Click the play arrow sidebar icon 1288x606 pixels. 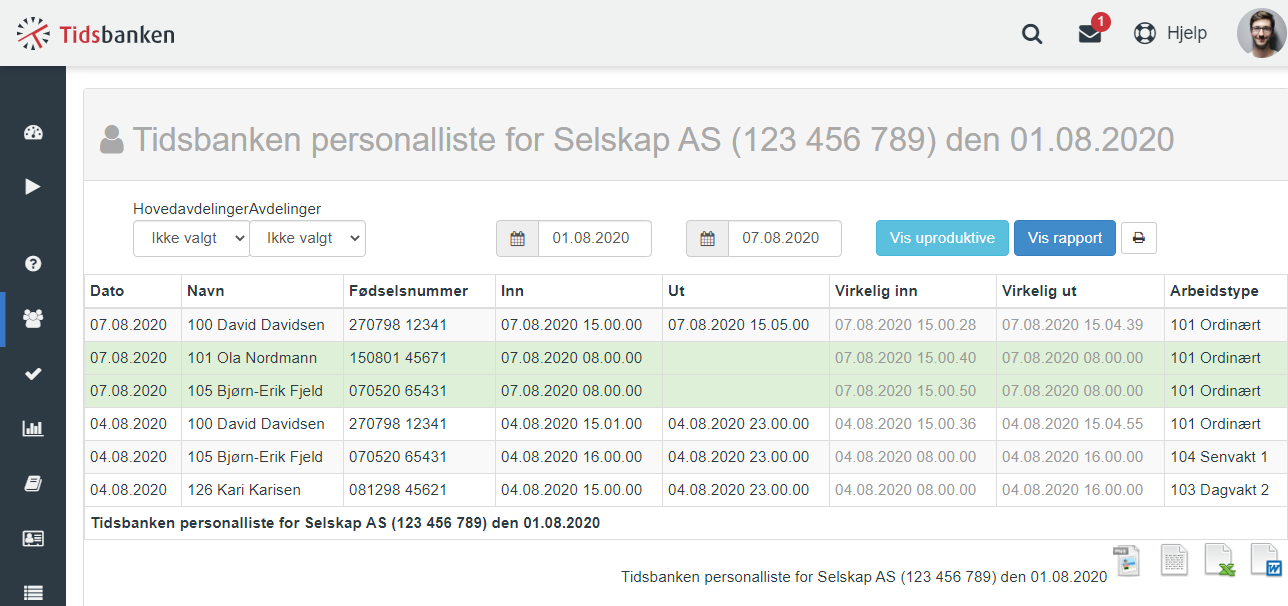[x=33, y=186]
